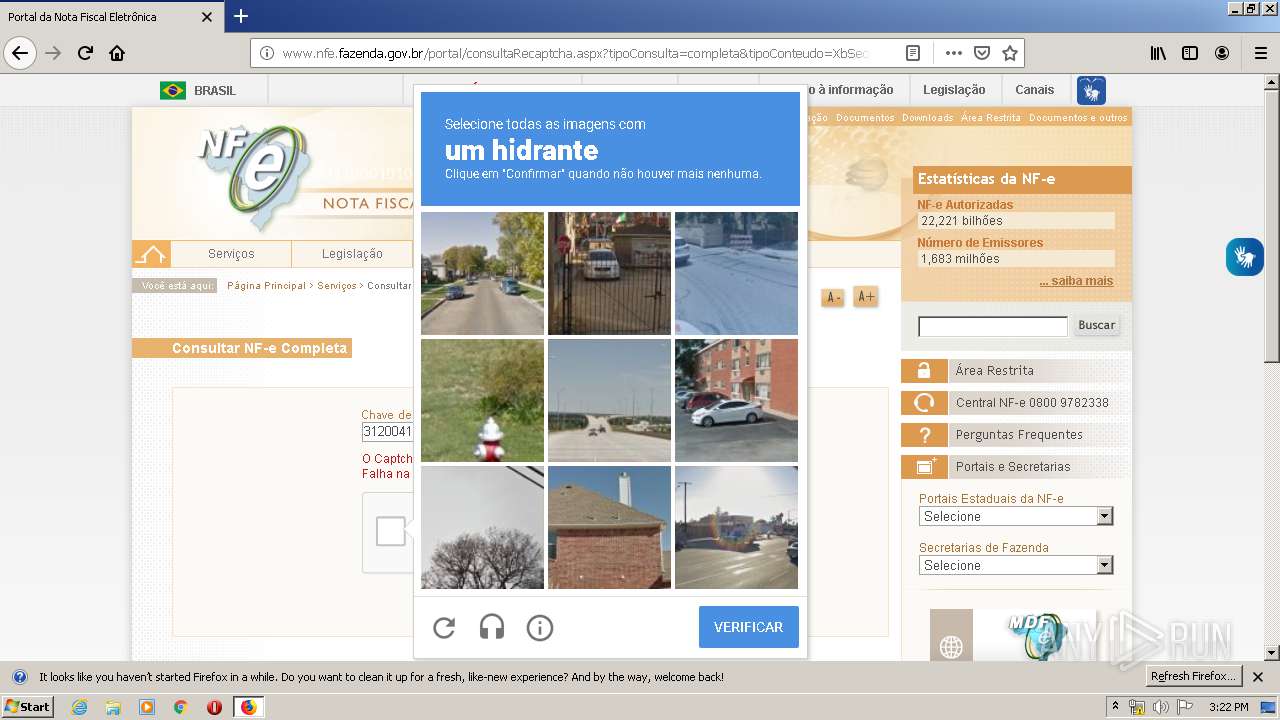Click the Buscar button
The width and height of the screenshot is (1280, 720).
coord(1096,325)
